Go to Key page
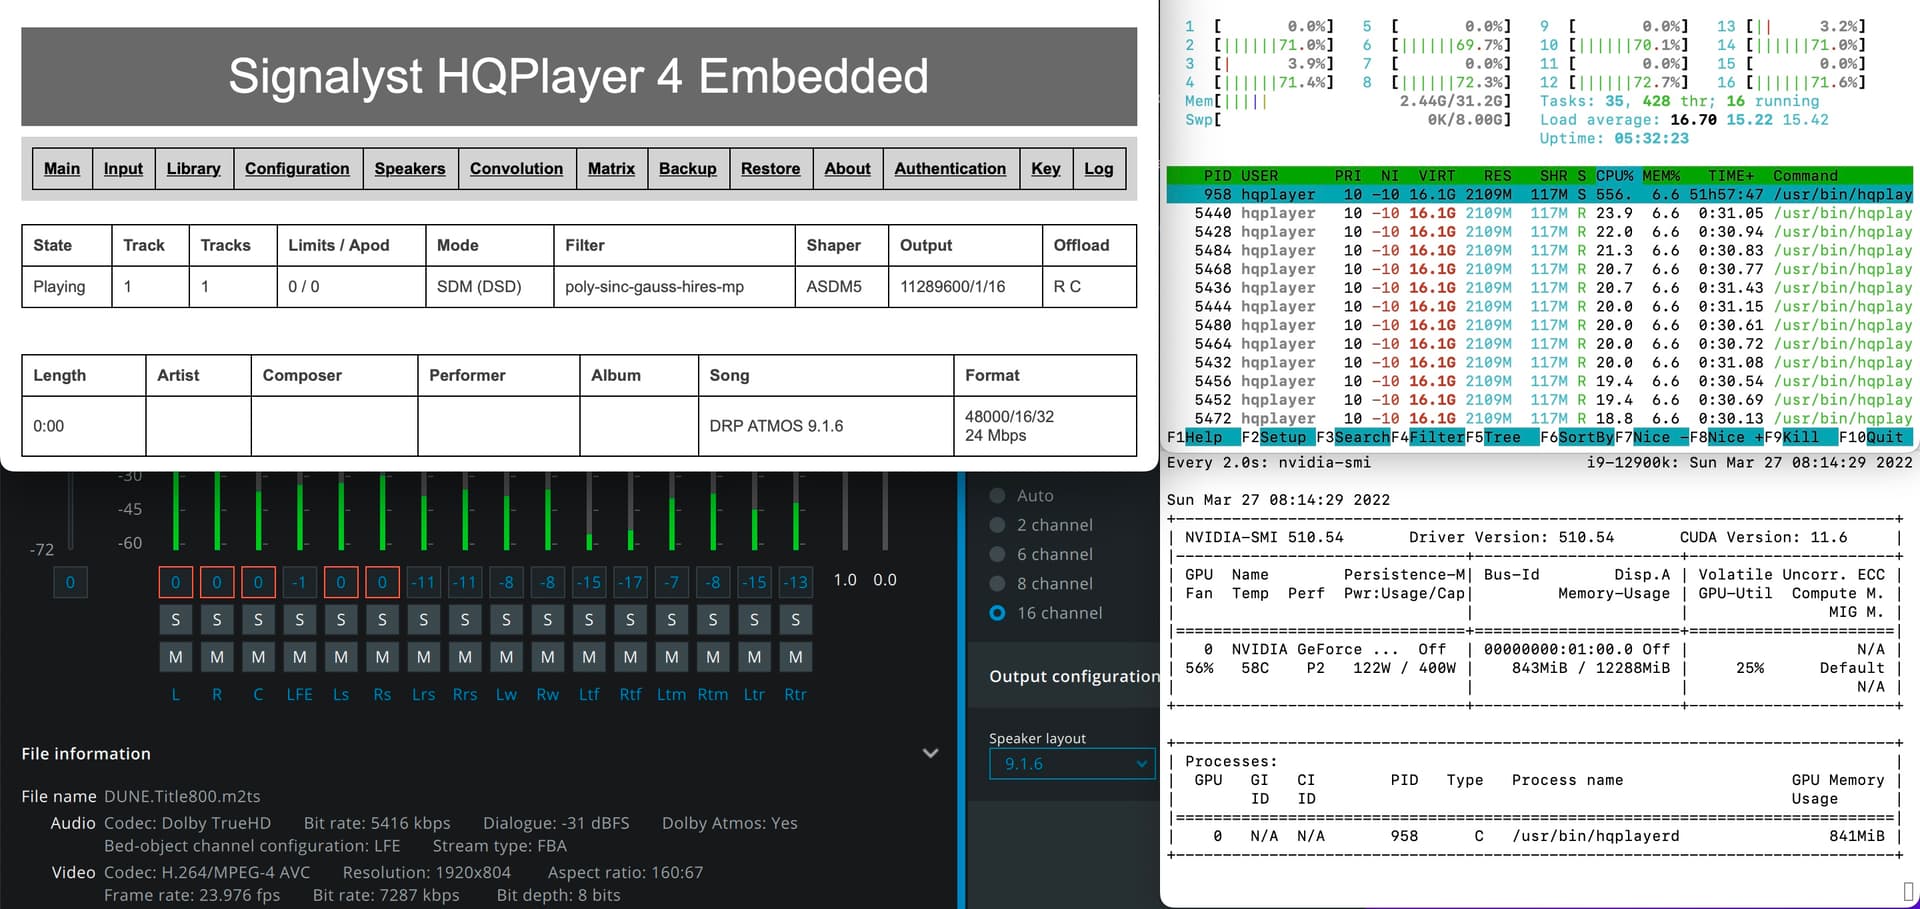This screenshot has height=909, width=1920. pos(1046,169)
